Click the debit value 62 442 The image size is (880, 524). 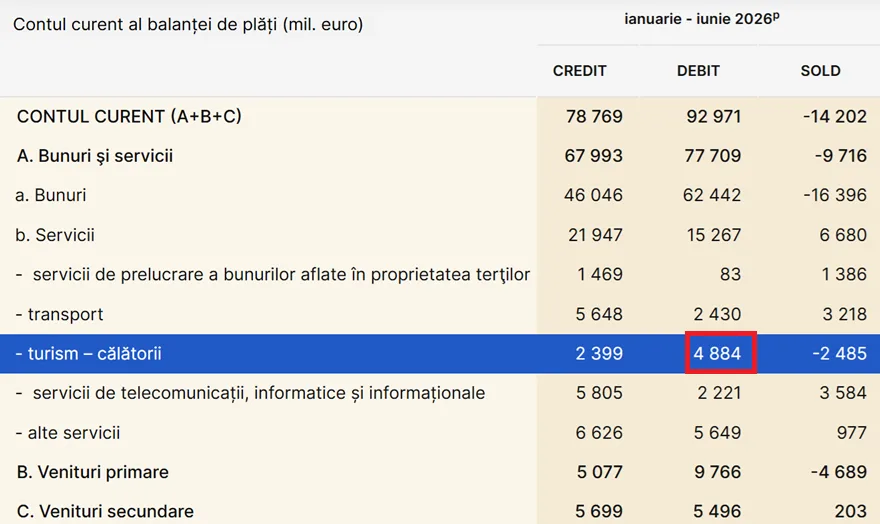[x=712, y=195]
